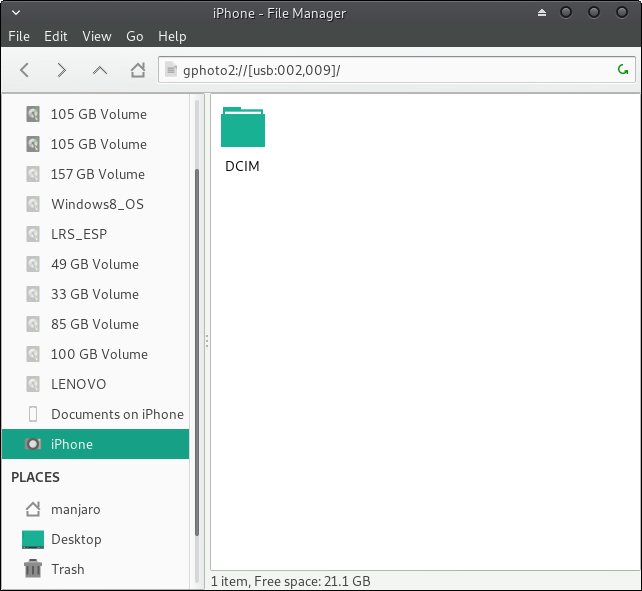This screenshot has width=642, height=591.
Task: Open the Help menu
Action: point(172,36)
